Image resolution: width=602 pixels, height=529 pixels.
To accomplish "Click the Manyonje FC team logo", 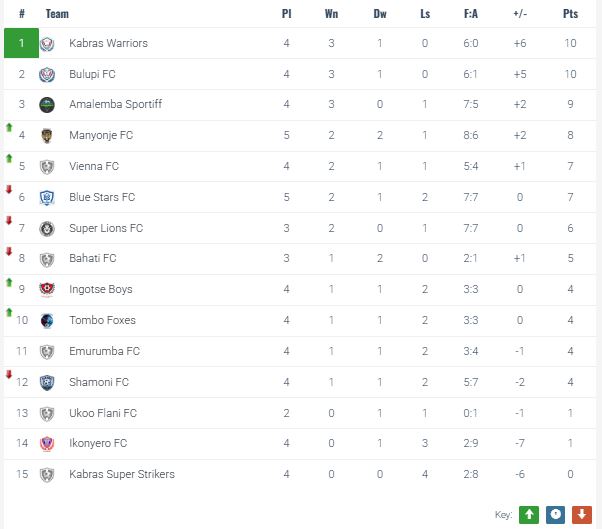I will [x=47, y=136].
